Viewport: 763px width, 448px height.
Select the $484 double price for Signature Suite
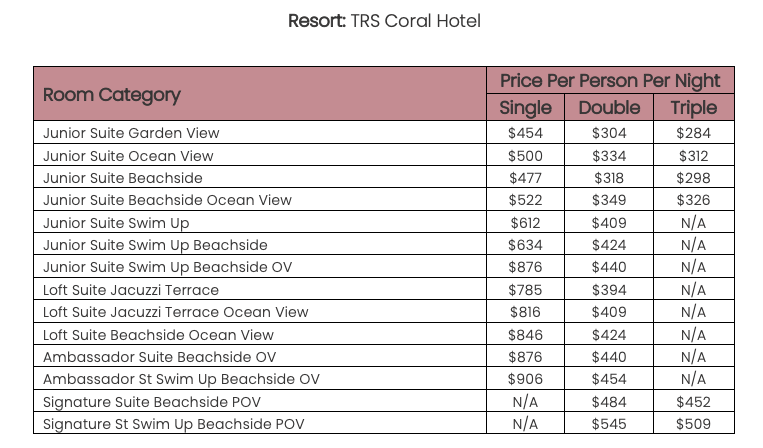tap(608, 402)
